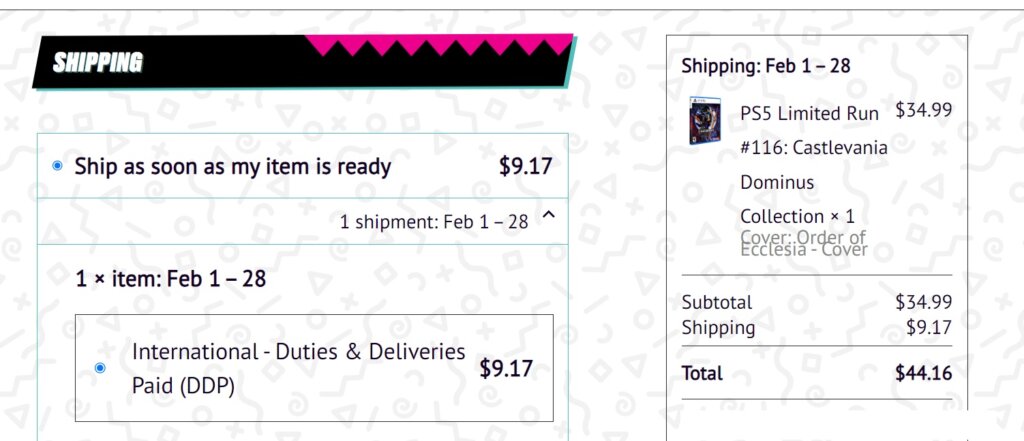Image resolution: width=1024 pixels, height=441 pixels.
Task: Click the "Ship as soon as my item is ready" label
Action: pyautogui.click(x=232, y=167)
